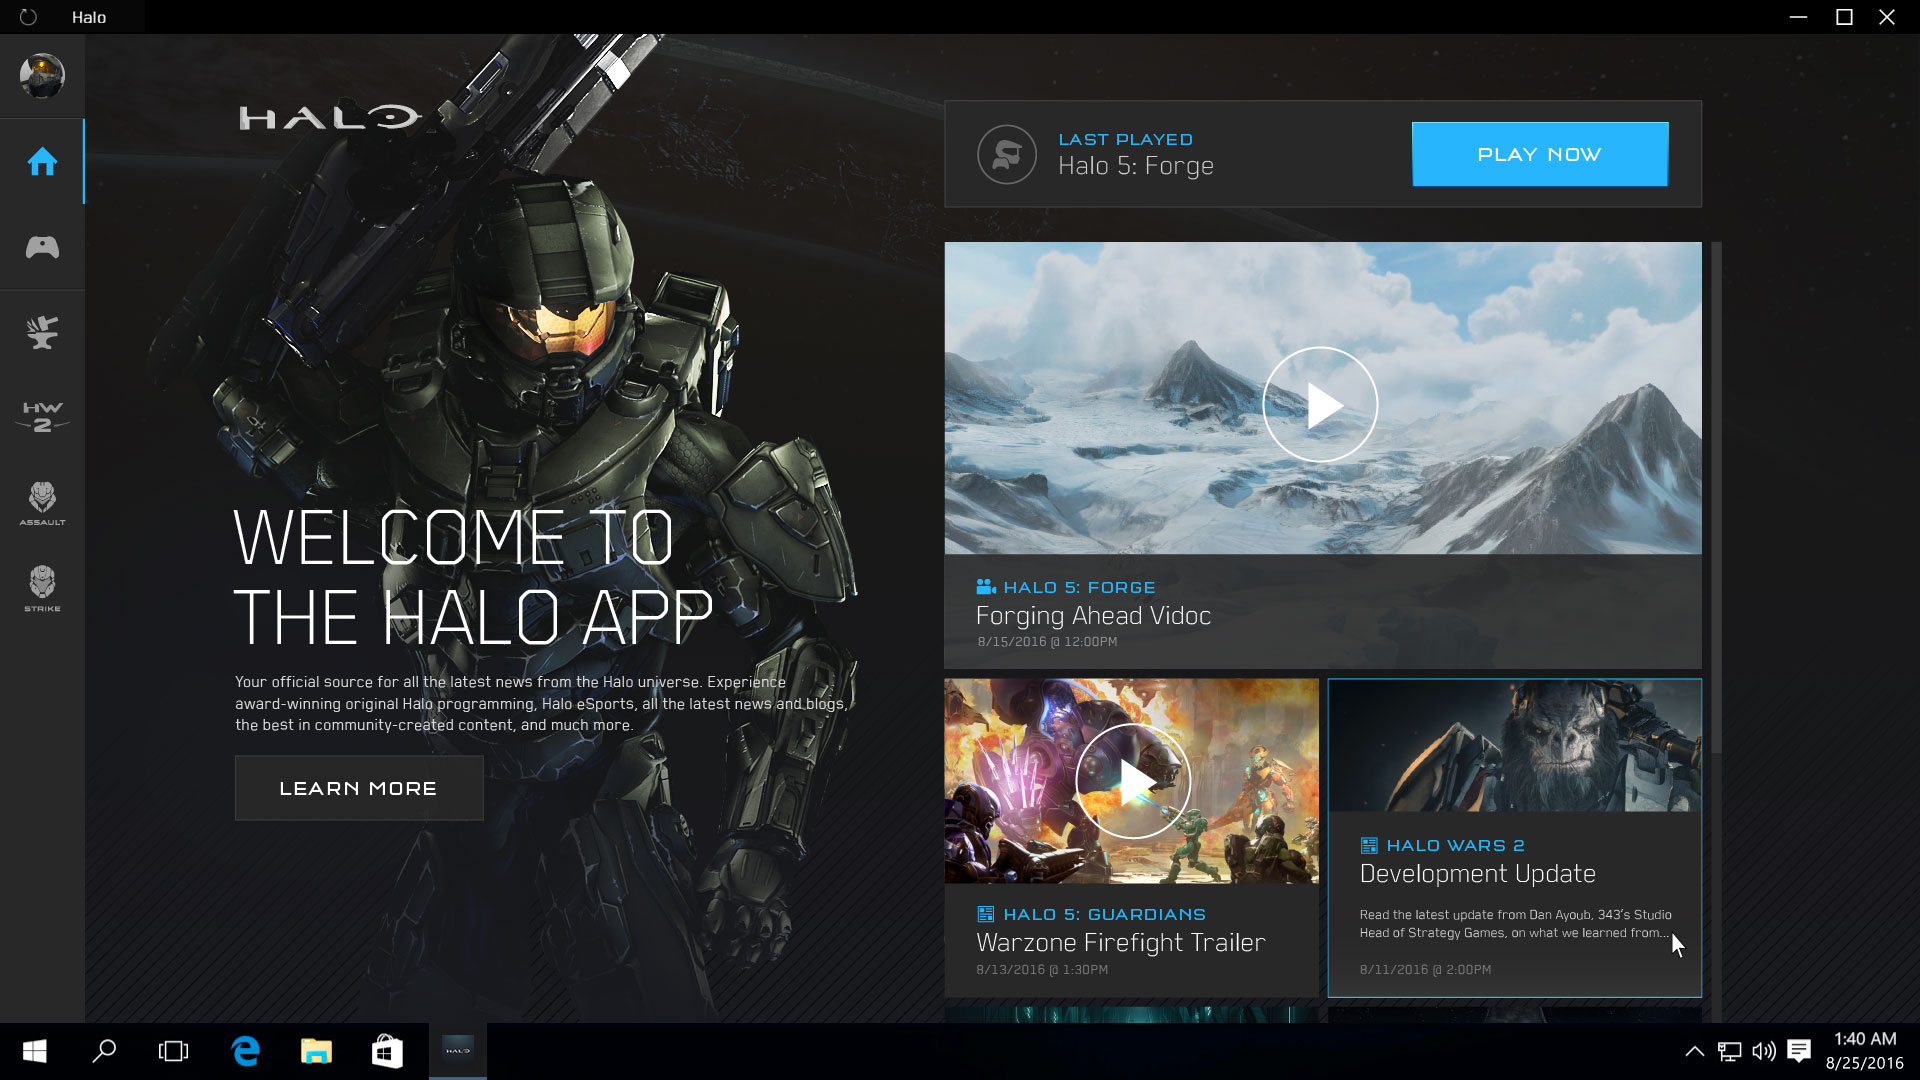Viewport: 1920px width, 1080px height.
Task: Click the user profile avatar icon
Action: coord(41,75)
